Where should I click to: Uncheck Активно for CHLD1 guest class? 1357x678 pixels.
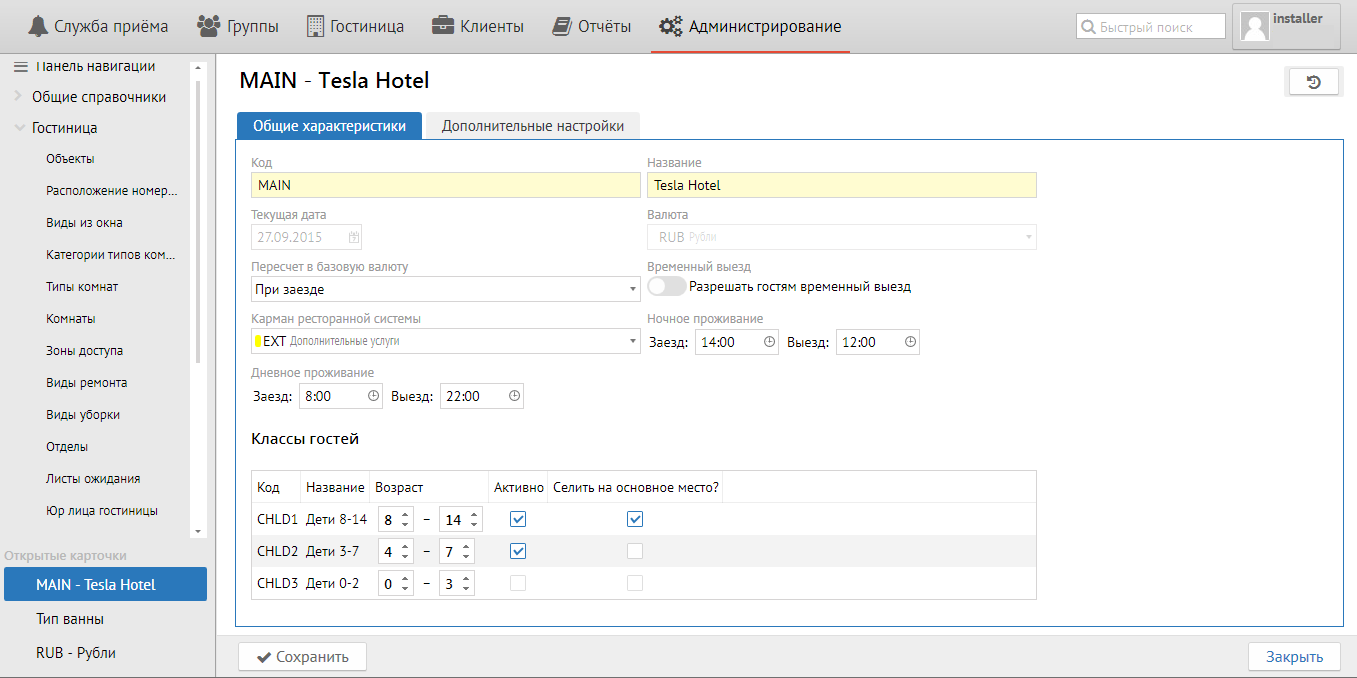(x=518, y=519)
